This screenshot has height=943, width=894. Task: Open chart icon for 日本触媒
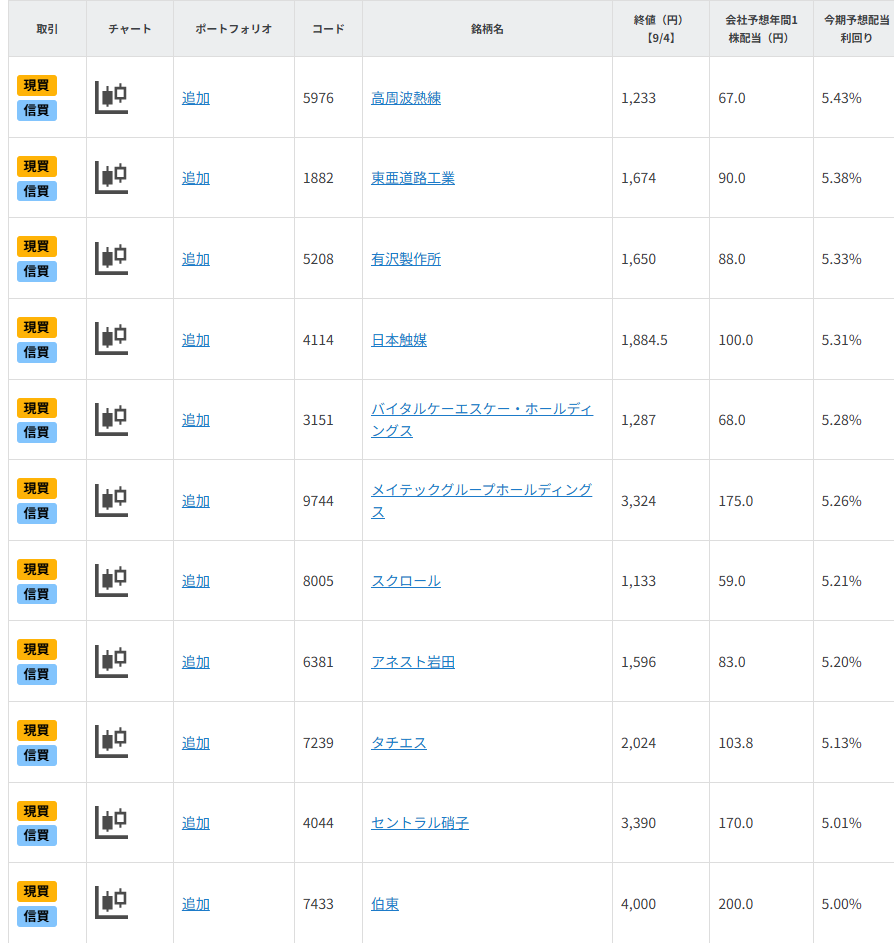pyautogui.click(x=111, y=339)
